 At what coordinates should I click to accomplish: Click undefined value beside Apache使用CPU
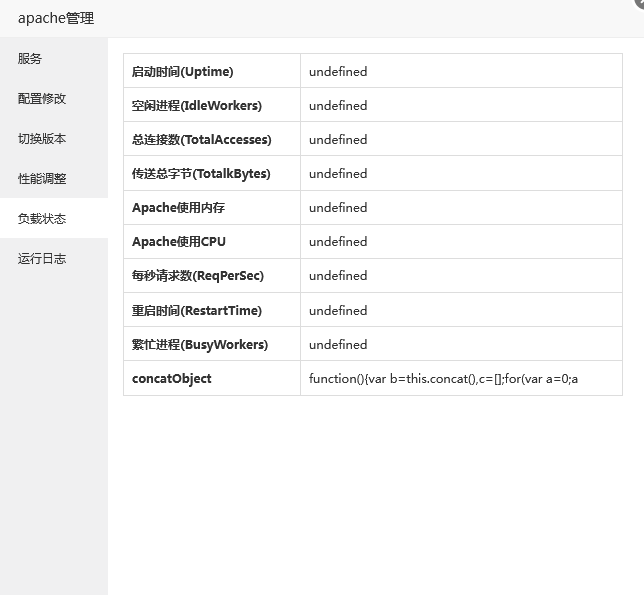click(338, 242)
